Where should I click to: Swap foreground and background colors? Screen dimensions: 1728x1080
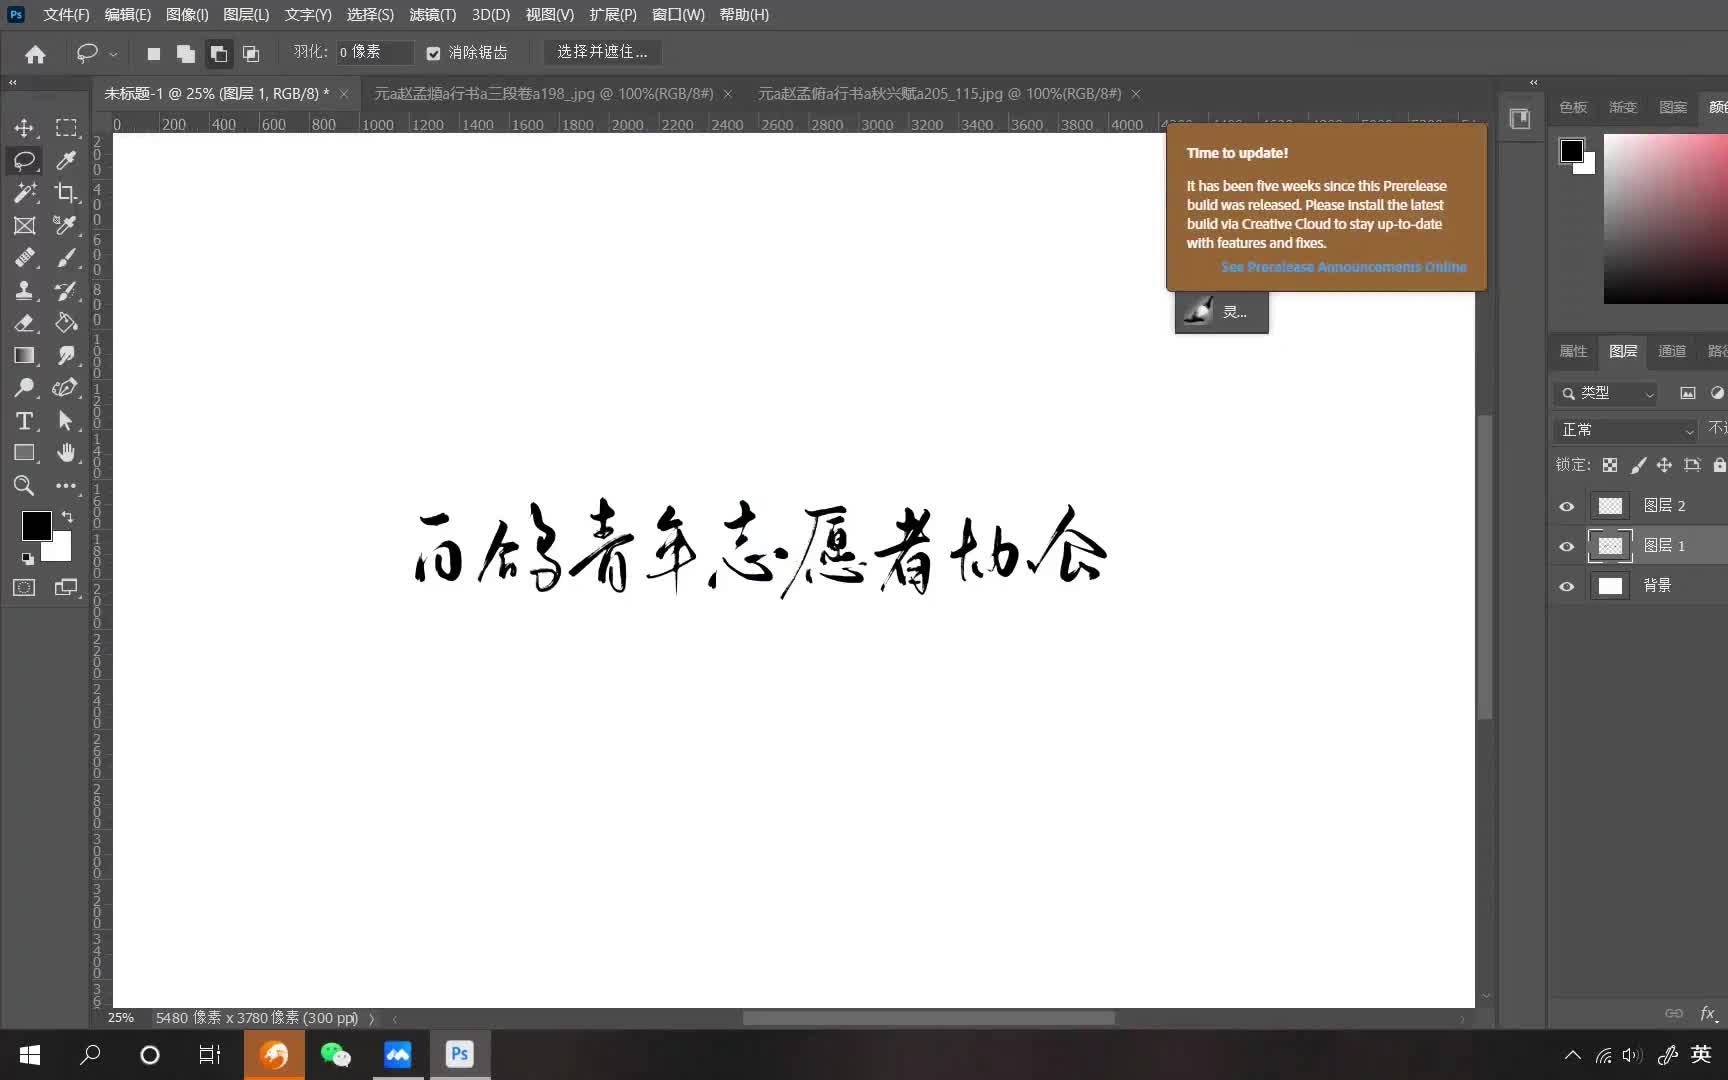[67, 517]
